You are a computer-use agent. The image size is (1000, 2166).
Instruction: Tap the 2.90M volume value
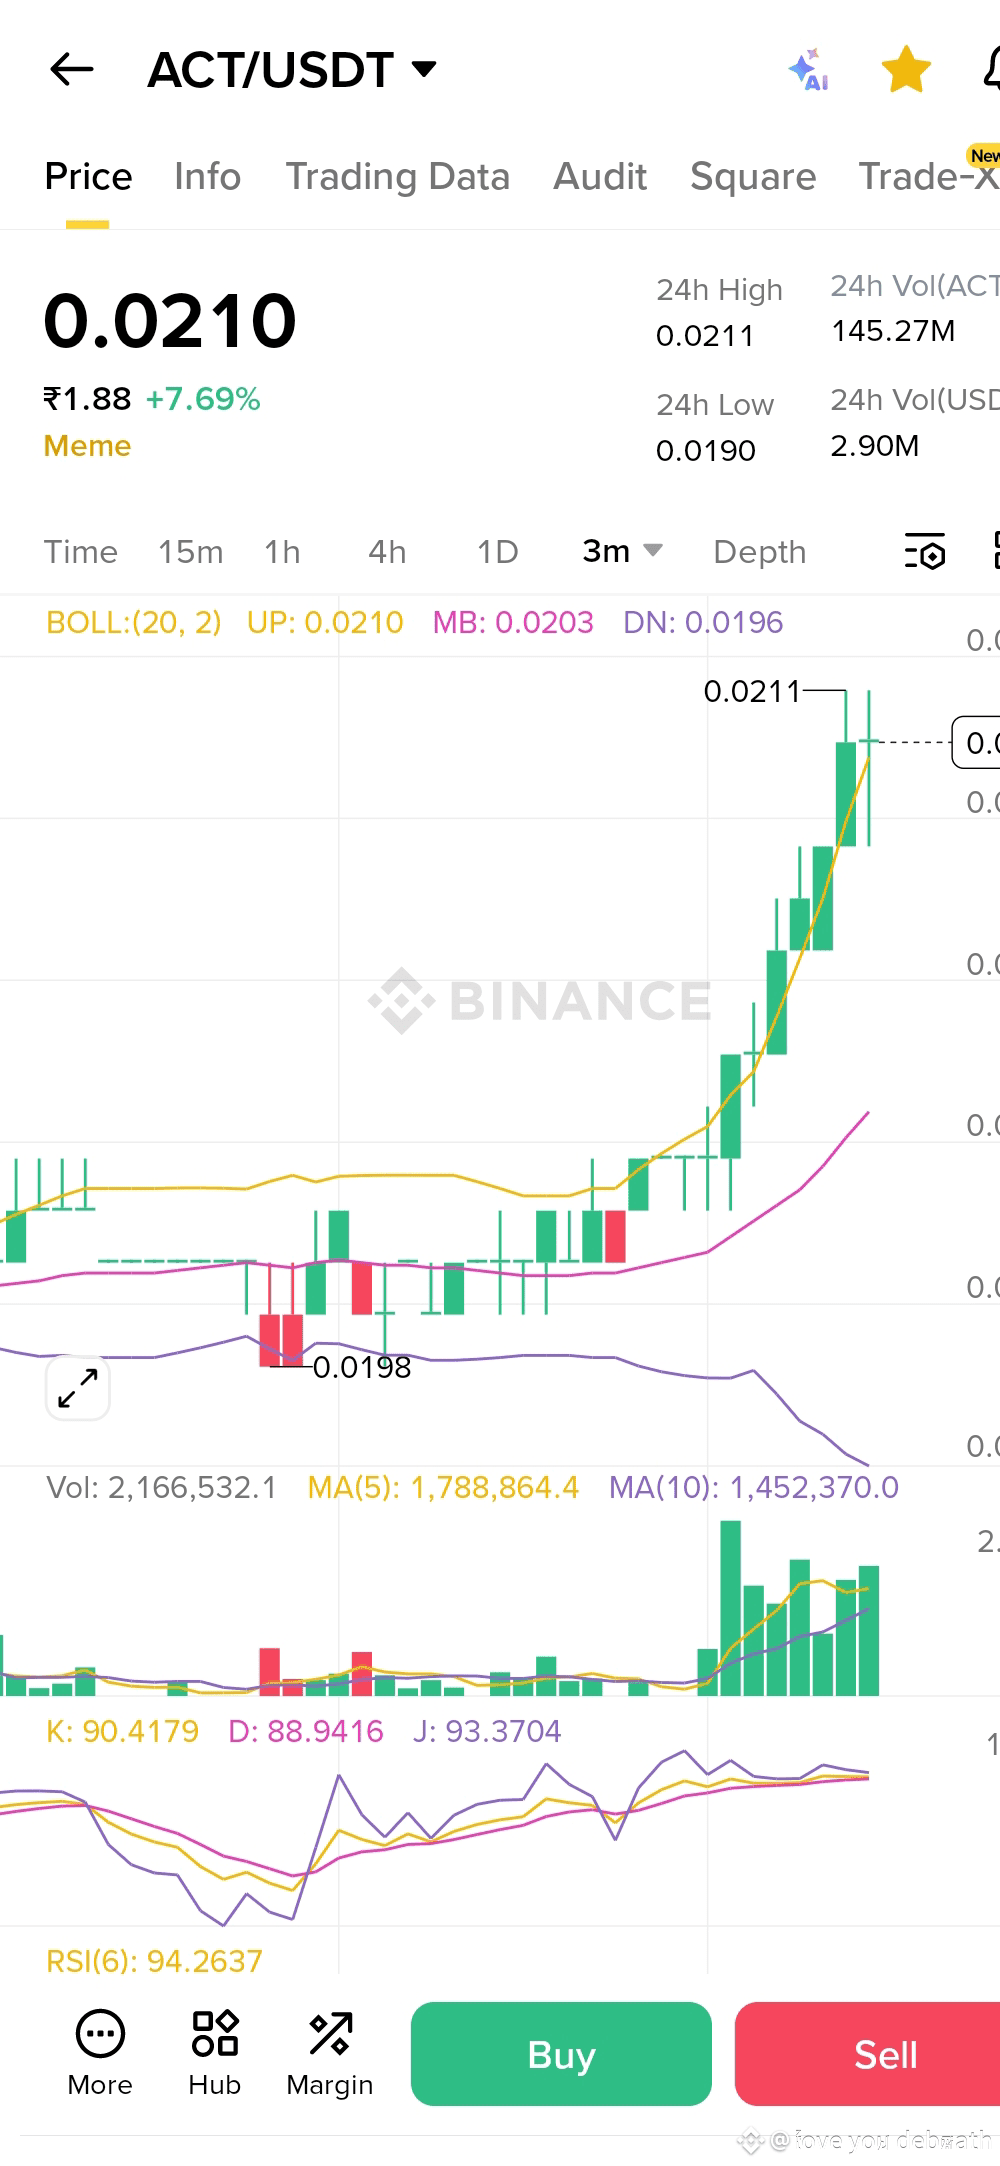point(875,446)
